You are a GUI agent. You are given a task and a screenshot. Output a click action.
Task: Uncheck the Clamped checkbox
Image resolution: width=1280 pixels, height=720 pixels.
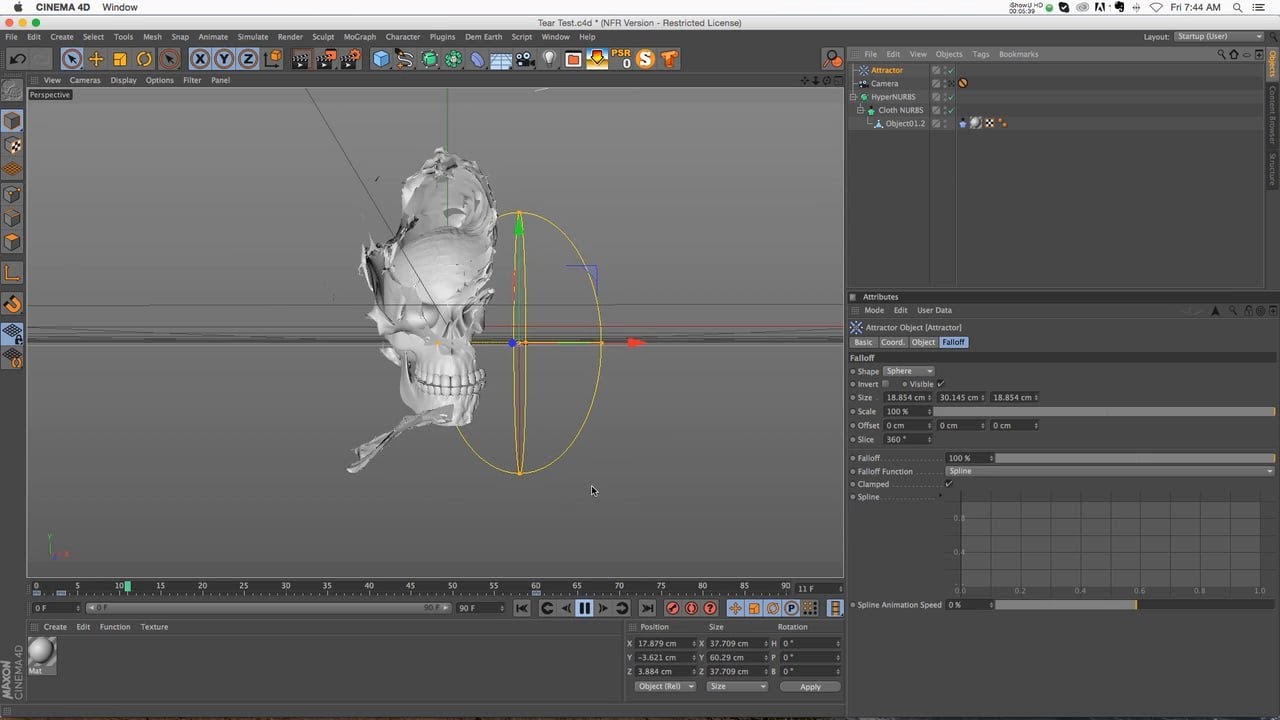948,484
